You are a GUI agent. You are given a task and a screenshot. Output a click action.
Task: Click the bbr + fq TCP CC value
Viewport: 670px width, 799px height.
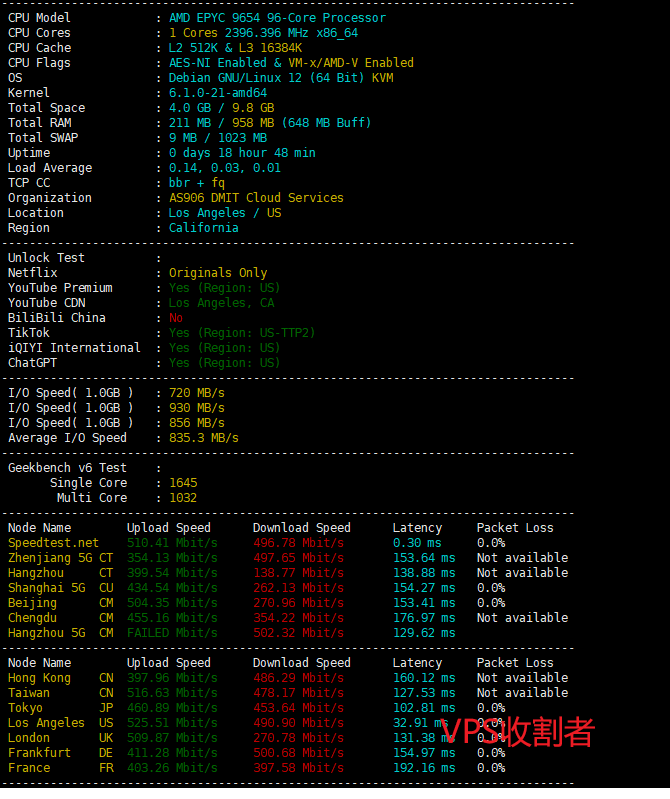(x=196, y=183)
